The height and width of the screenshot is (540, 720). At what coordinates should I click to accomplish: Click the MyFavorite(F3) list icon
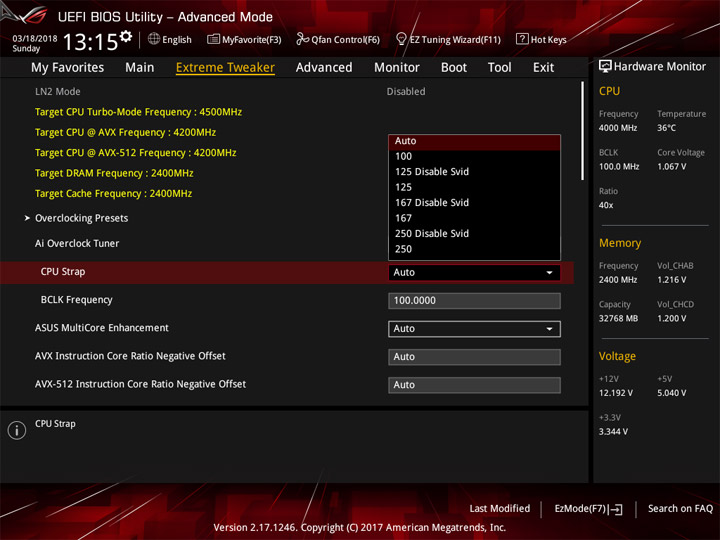(213, 39)
